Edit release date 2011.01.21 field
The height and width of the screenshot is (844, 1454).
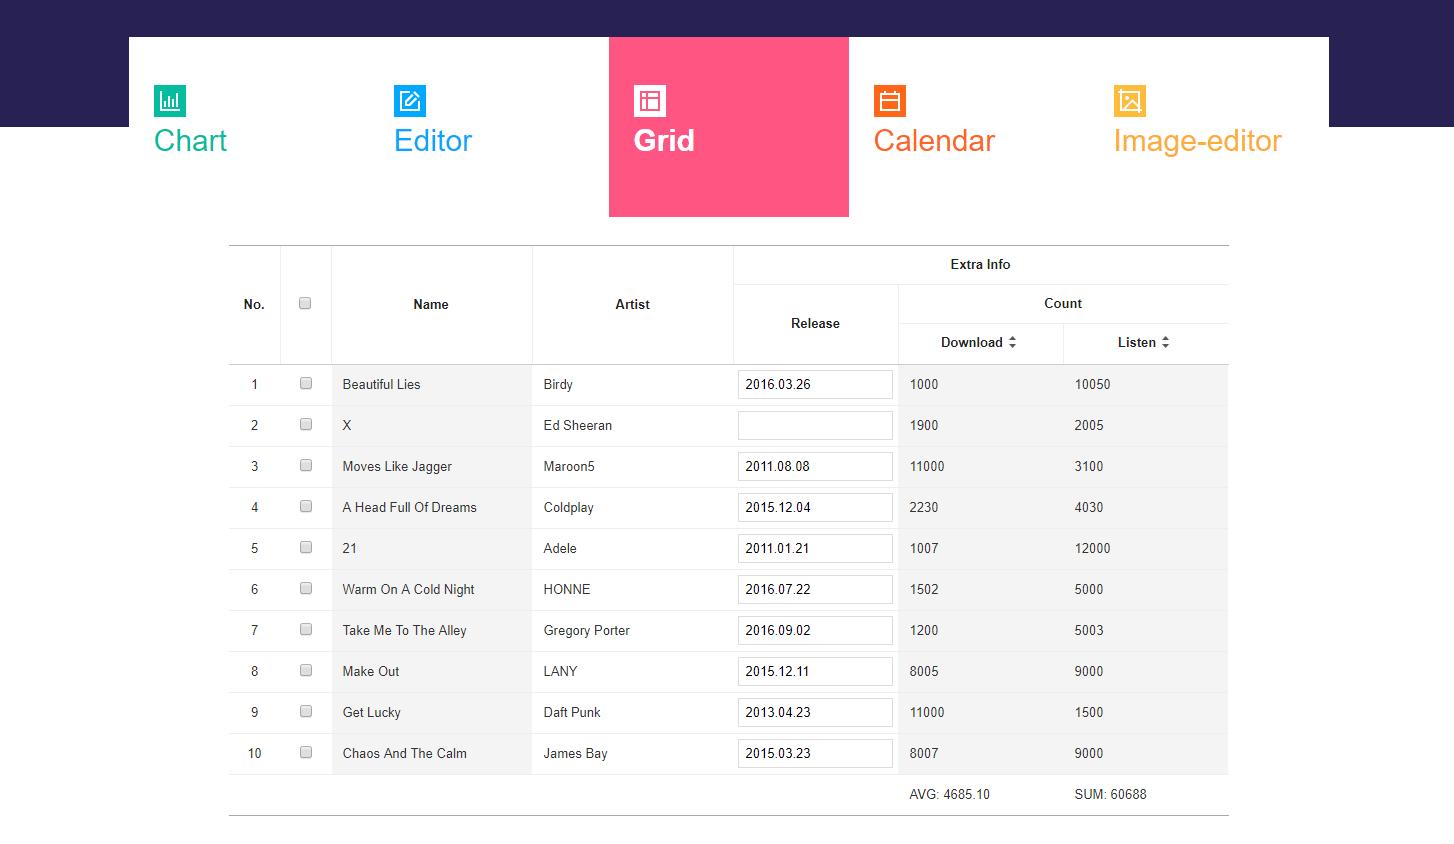click(x=815, y=548)
